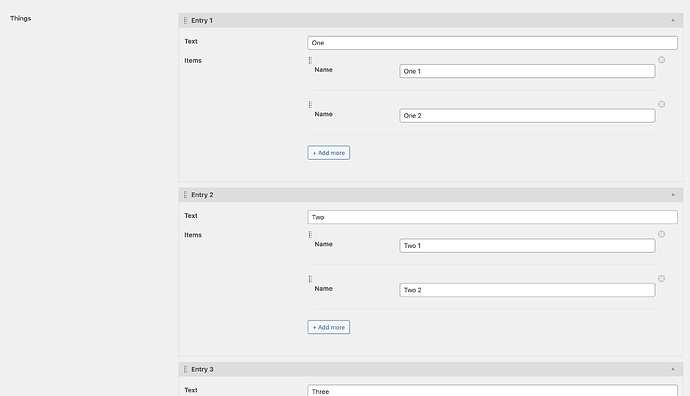Click the 'Text' label in Entry 3
Image resolution: width=690 pixels, height=396 pixels.
click(x=191, y=390)
